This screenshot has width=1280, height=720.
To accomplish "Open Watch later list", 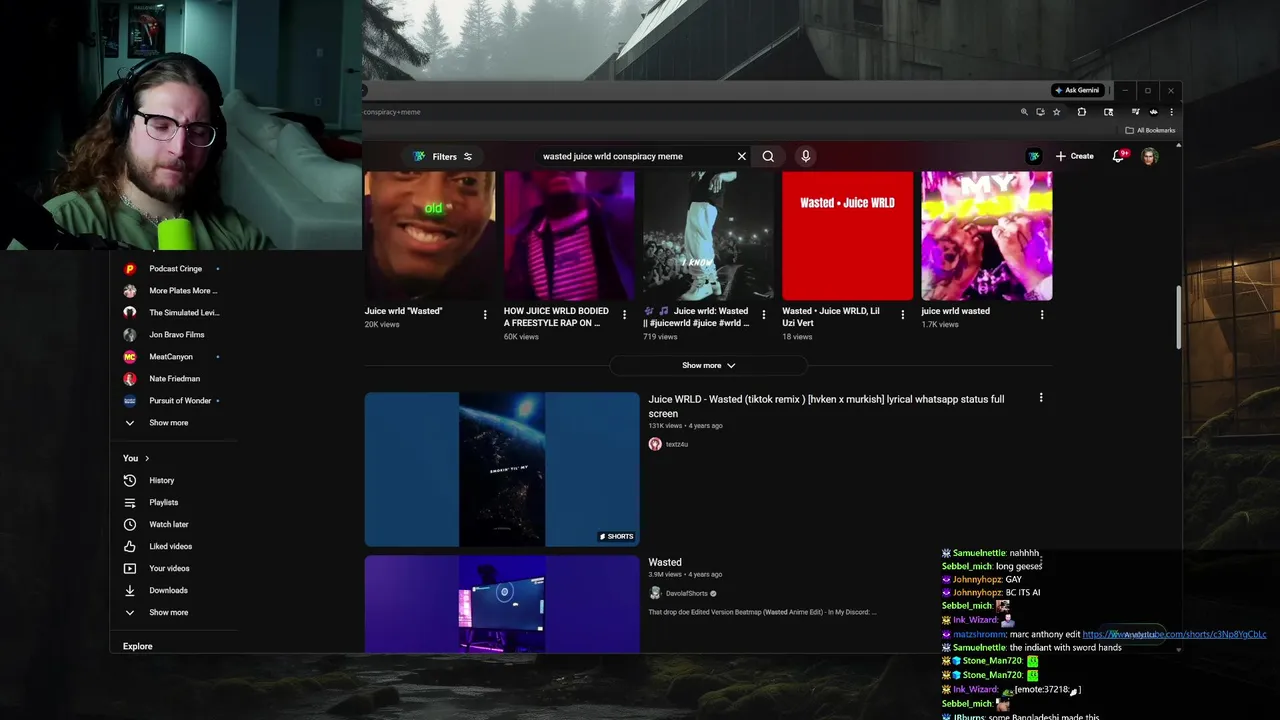I will point(171,524).
